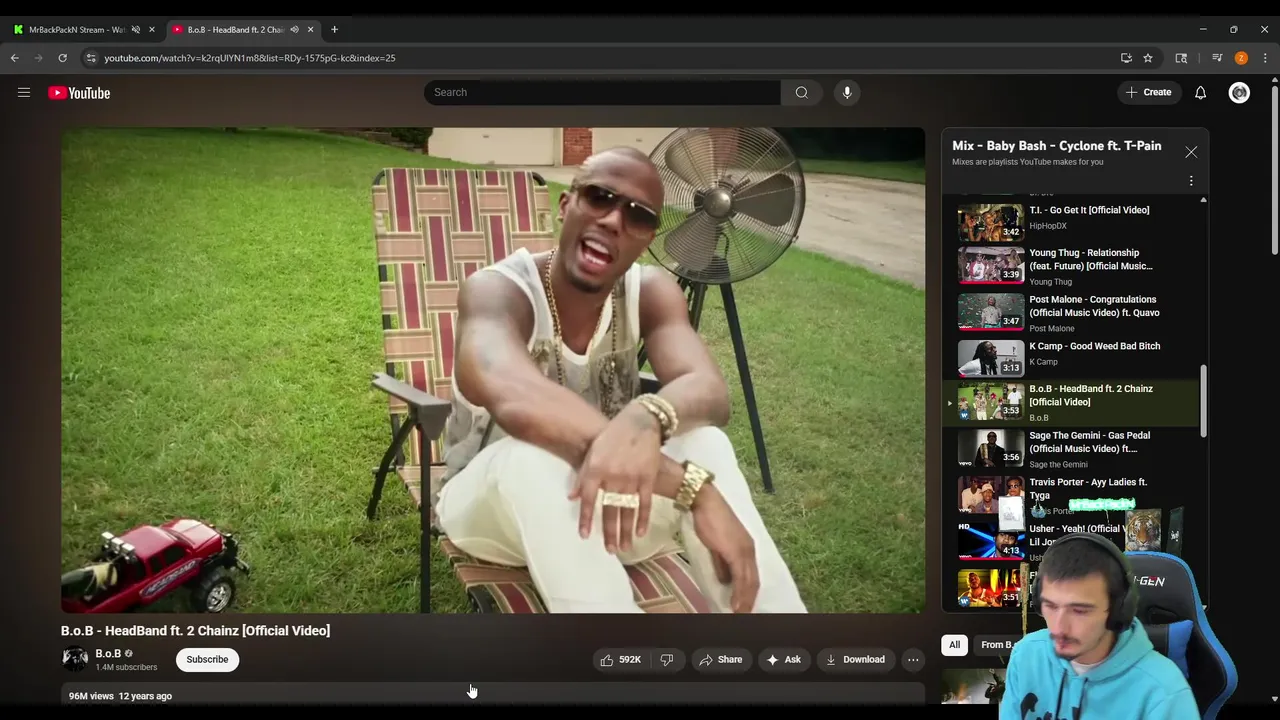Click the K Camp video thumbnail

point(991,357)
